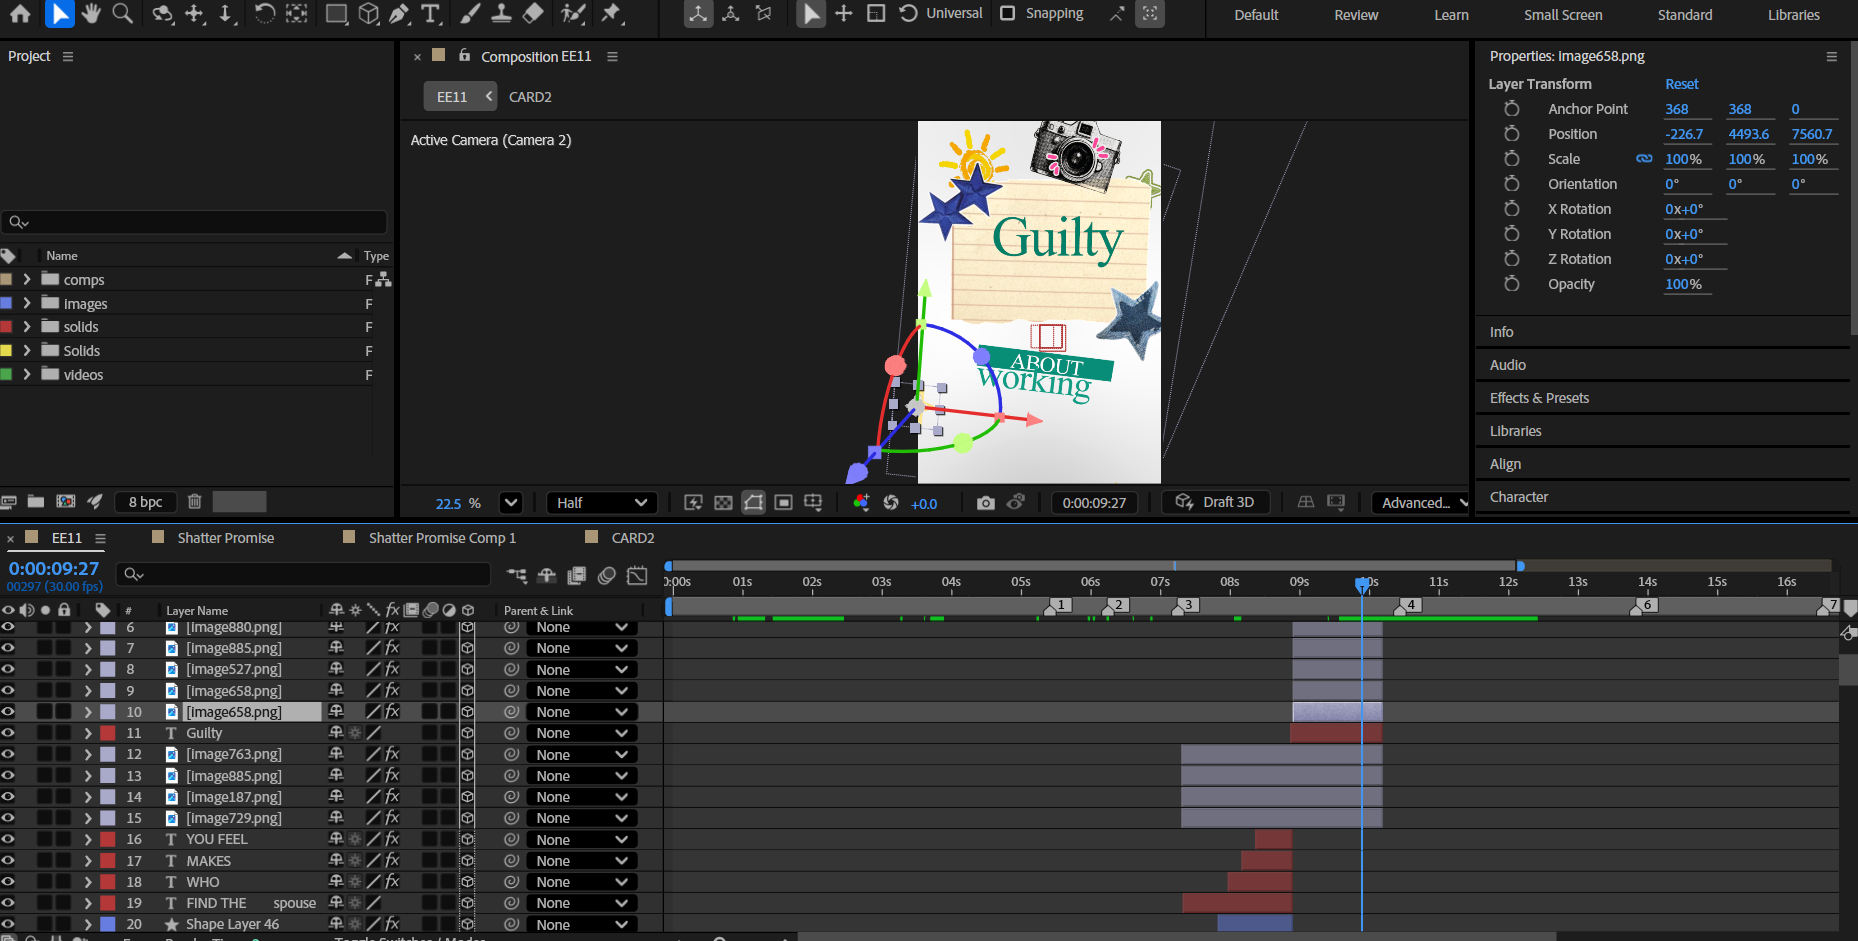Expand the images folder in Project
Viewport: 1858px width, 941px height.
click(27, 304)
